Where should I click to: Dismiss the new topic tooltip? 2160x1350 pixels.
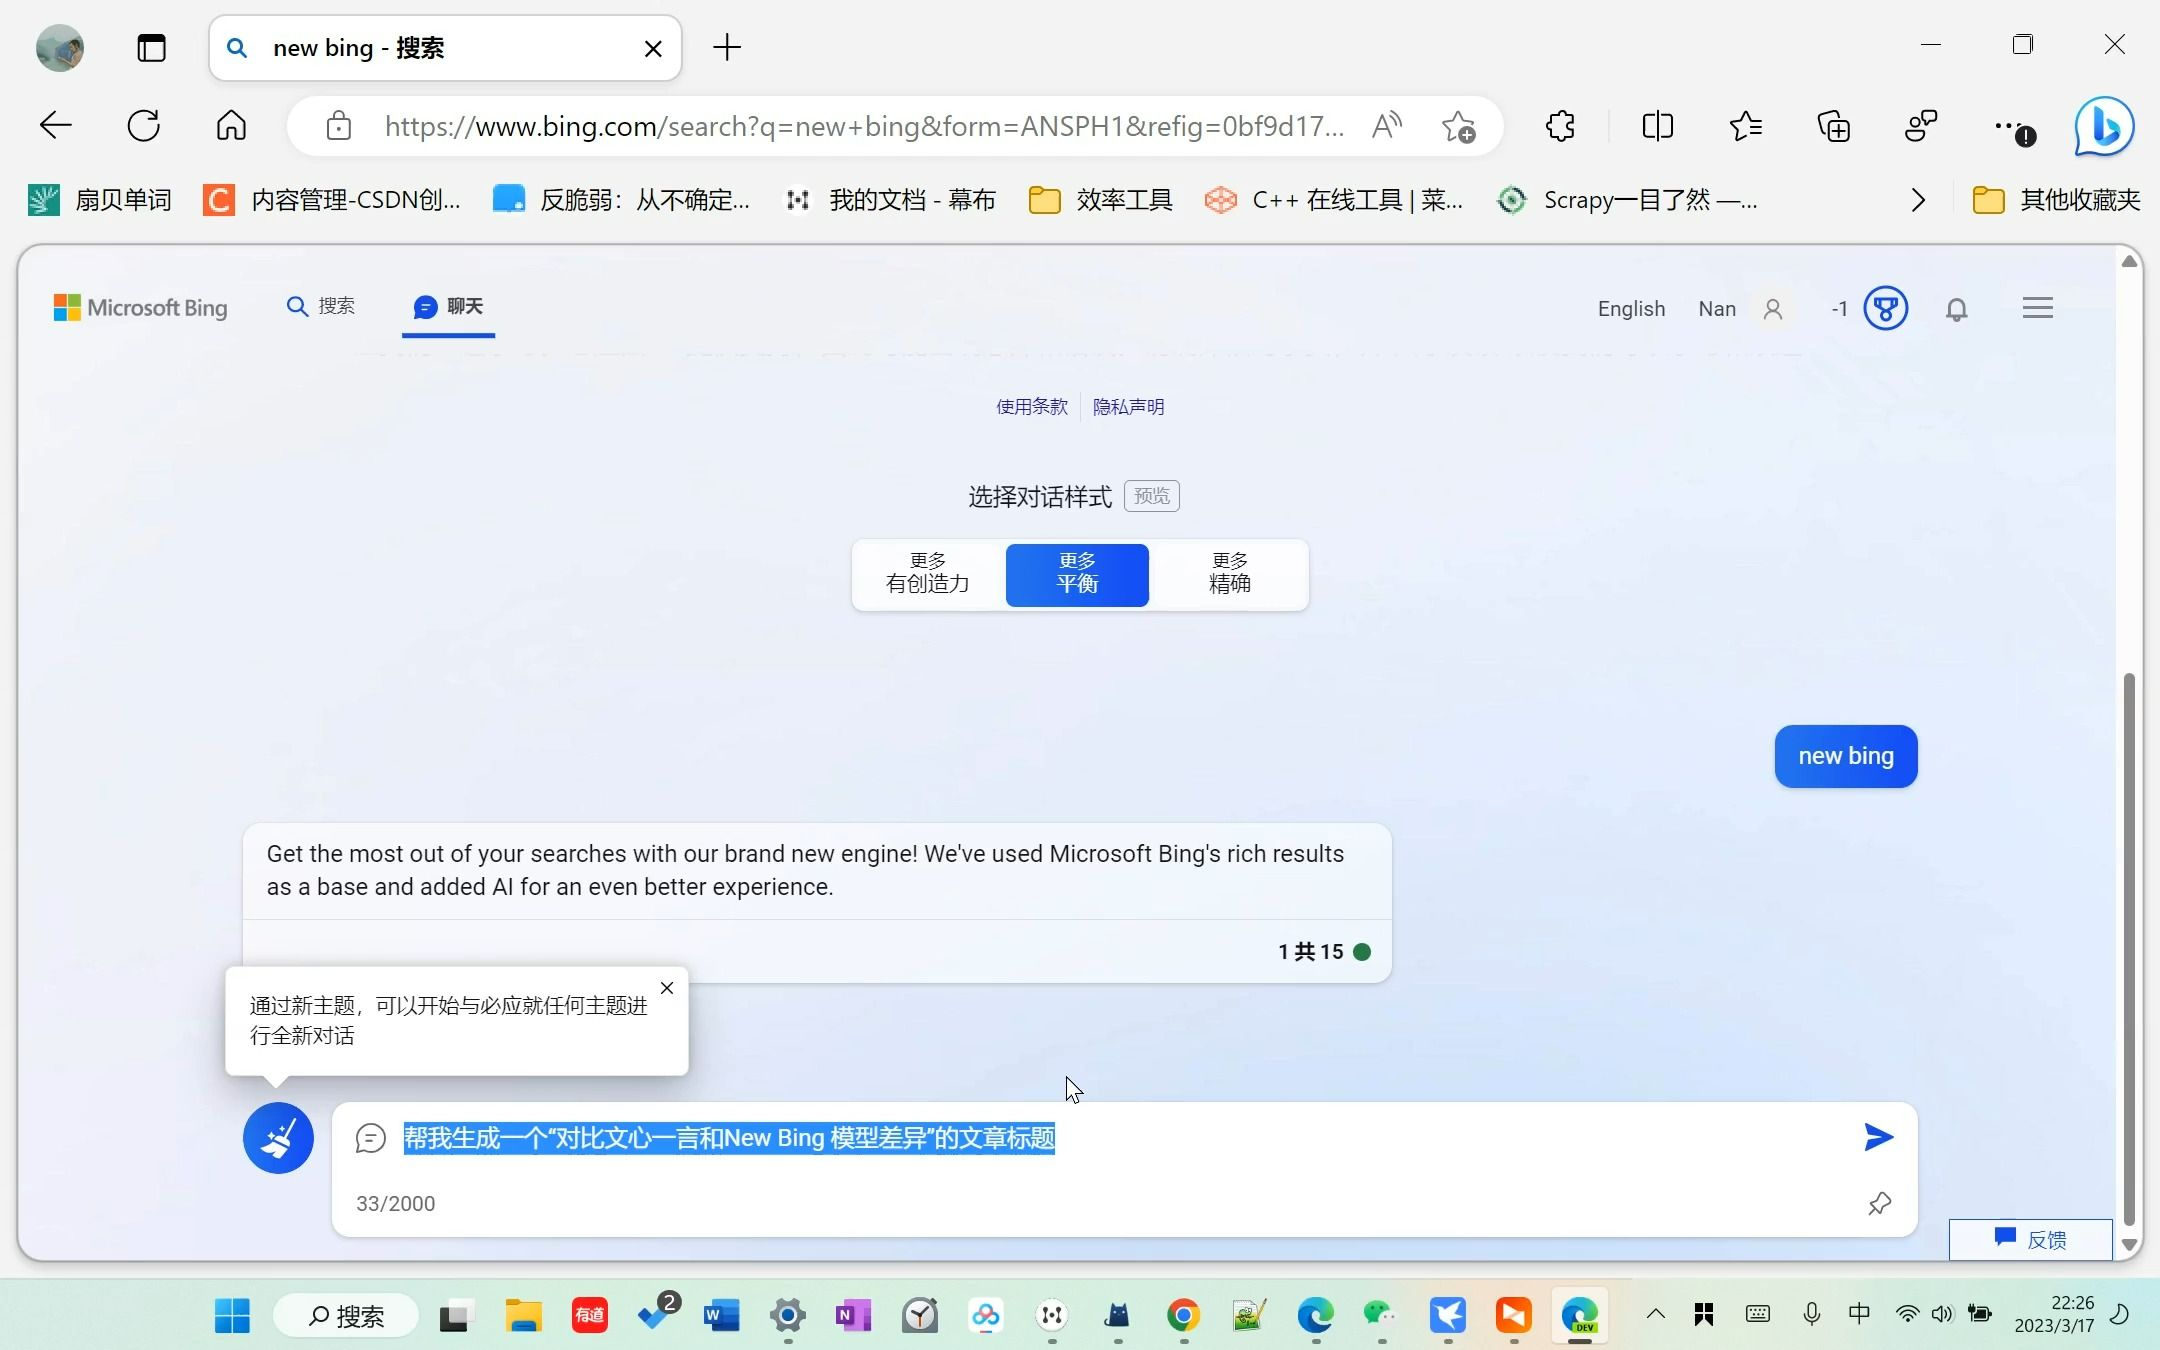tap(667, 988)
